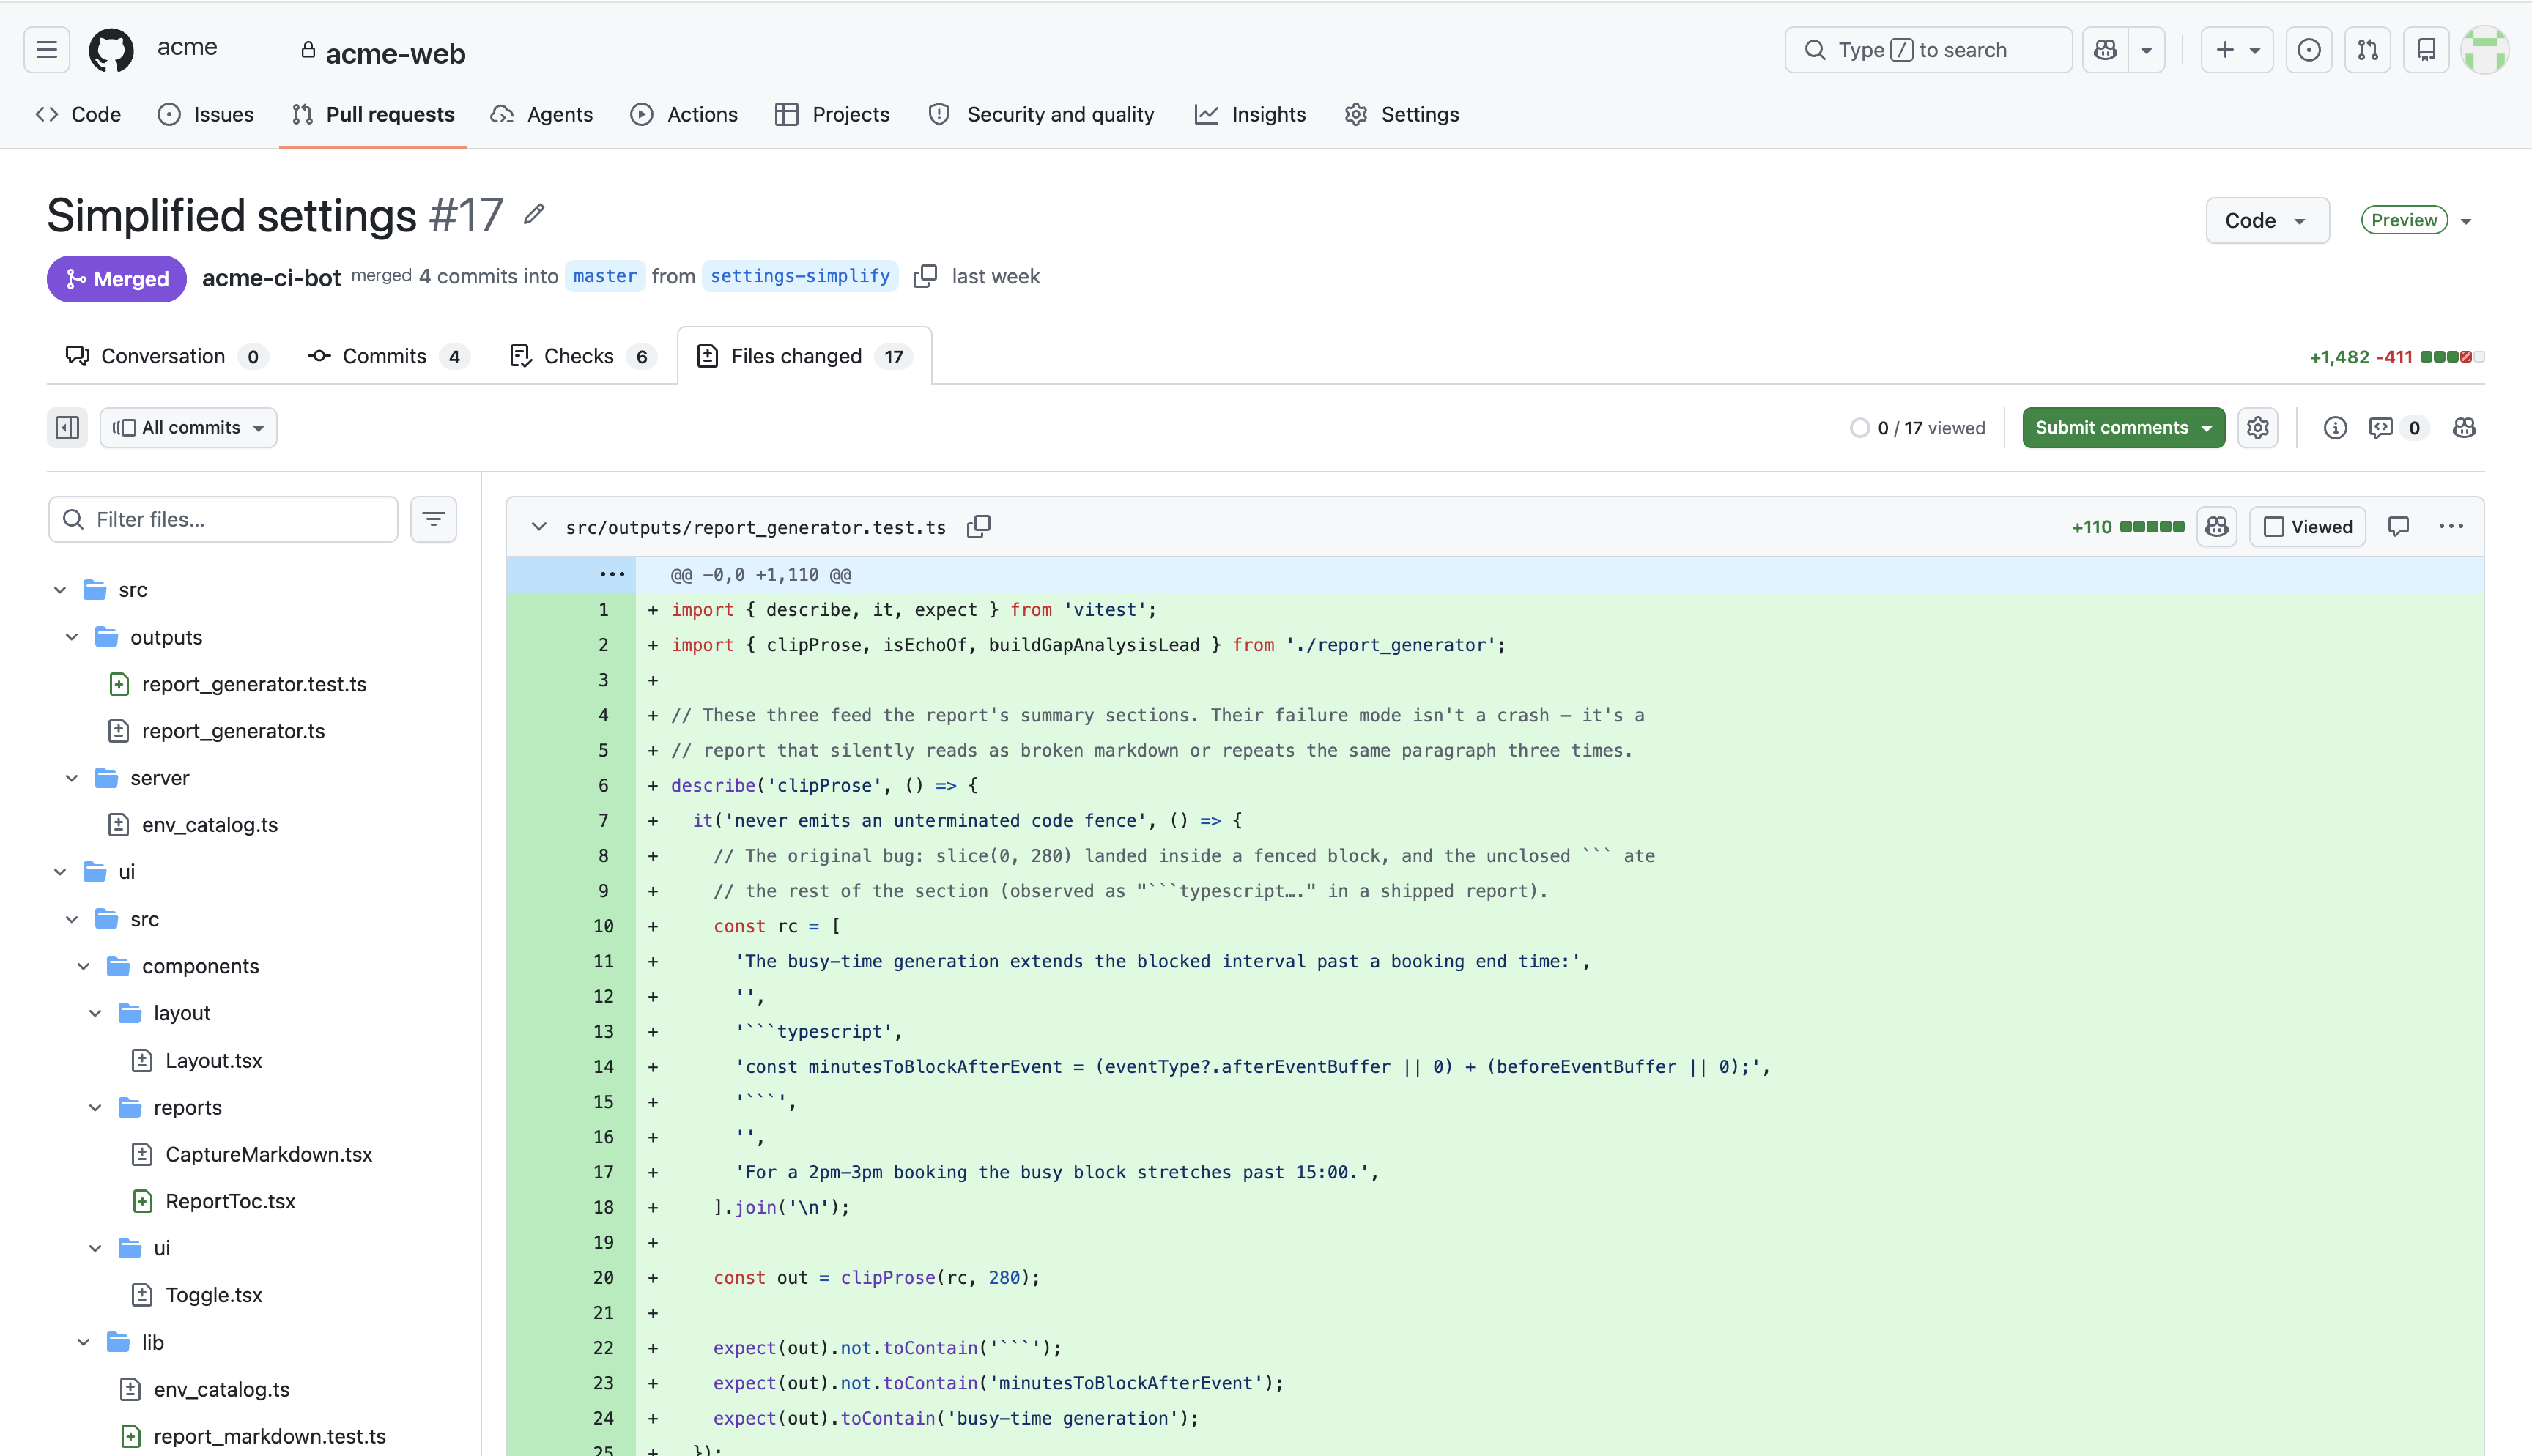The height and width of the screenshot is (1456, 2532).
Task: Open the Insights repository tab
Action: click(x=1250, y=115)
